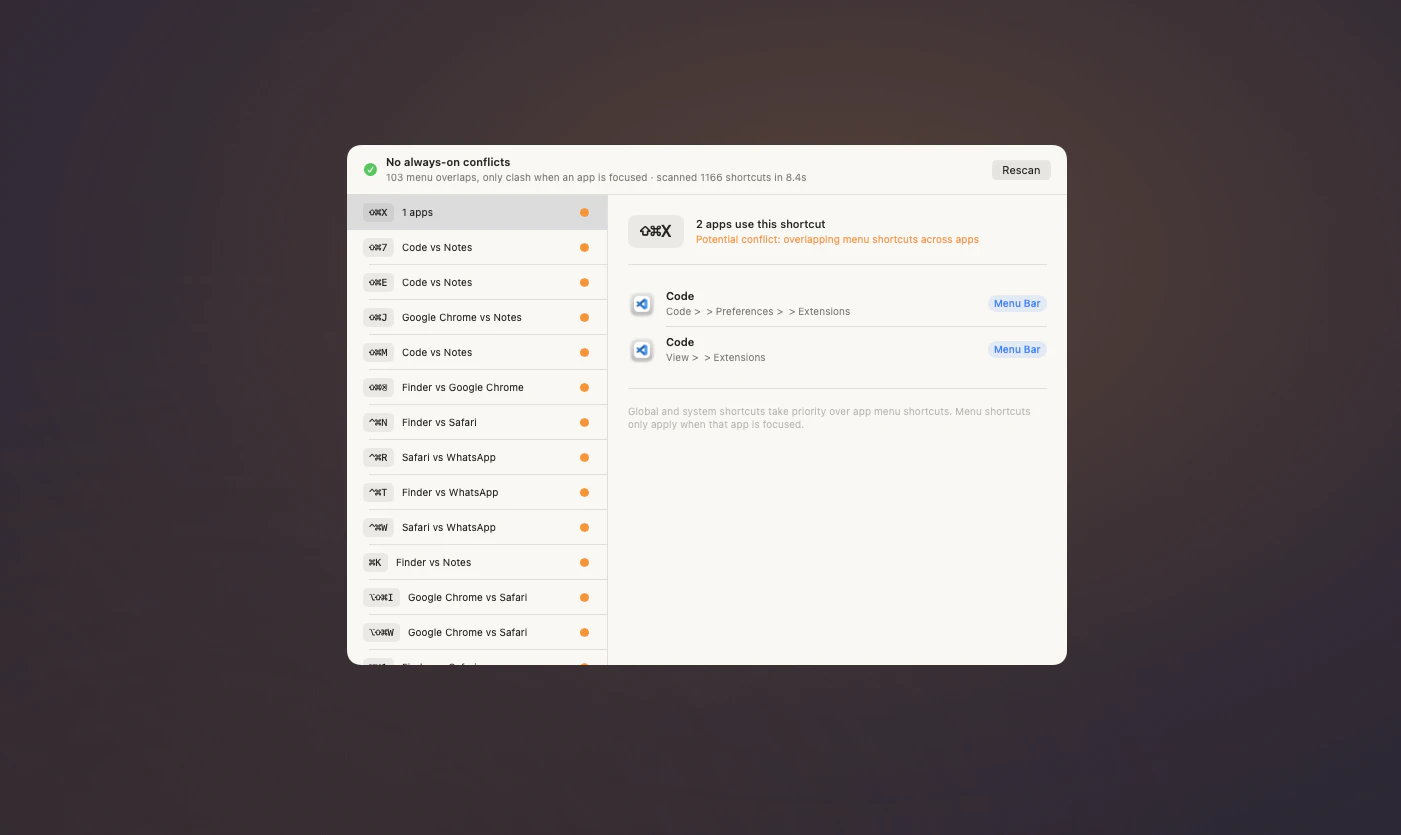Click the ⇧⌘J key badge
This screenshot has width=1401, height=835.
[378, 317]
